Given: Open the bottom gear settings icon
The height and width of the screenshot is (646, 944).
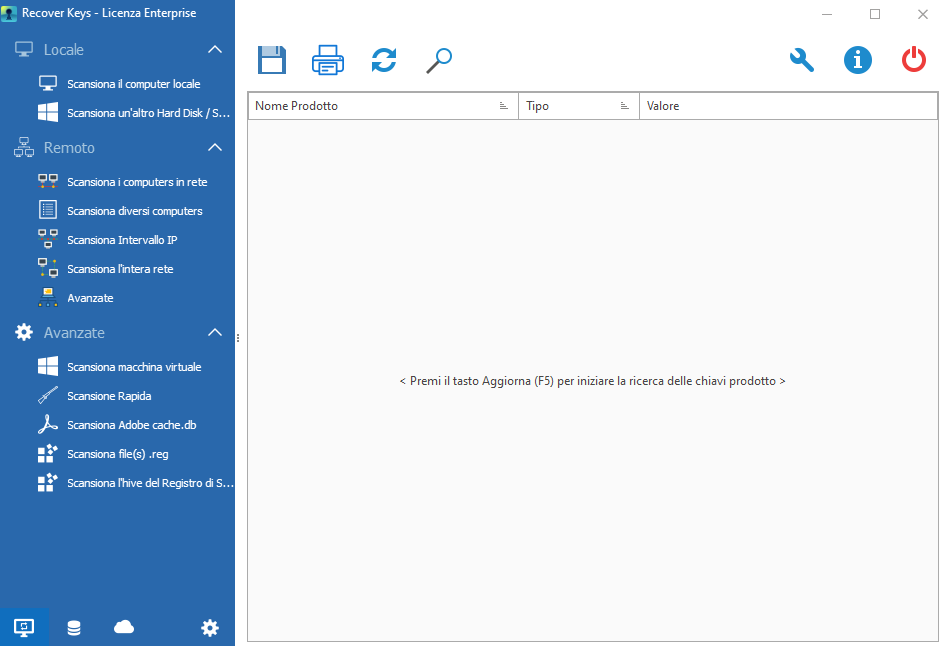Looking at the screenshot, I should point(210,627).
